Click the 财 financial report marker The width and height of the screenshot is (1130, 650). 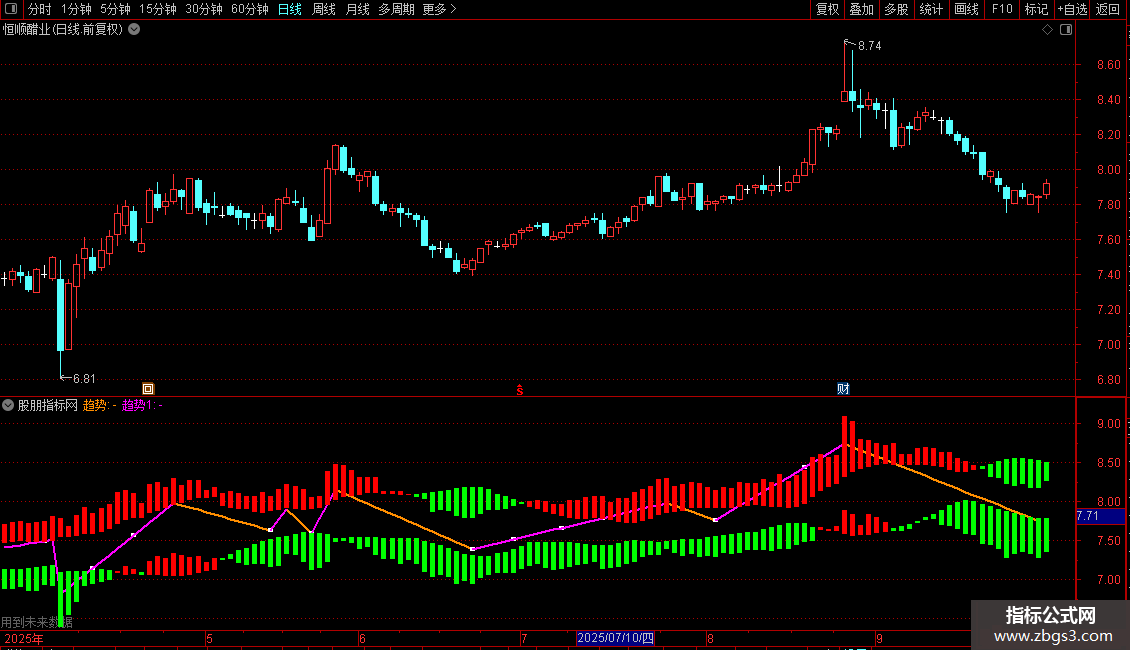(x=843, y=389)
